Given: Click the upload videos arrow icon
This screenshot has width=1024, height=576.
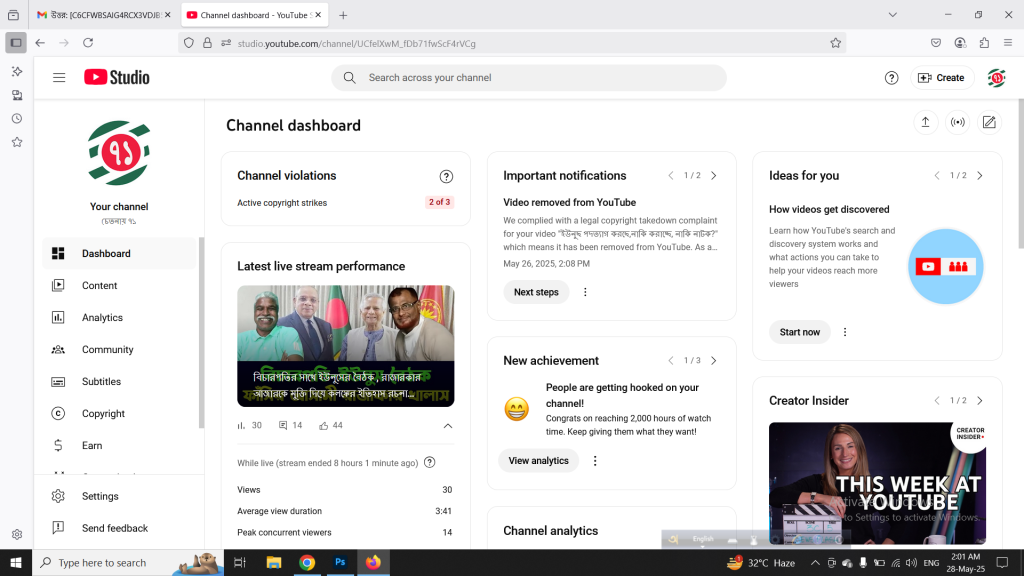Looking at the screenshot, I should pyautogui.click(x=925, y=122).
